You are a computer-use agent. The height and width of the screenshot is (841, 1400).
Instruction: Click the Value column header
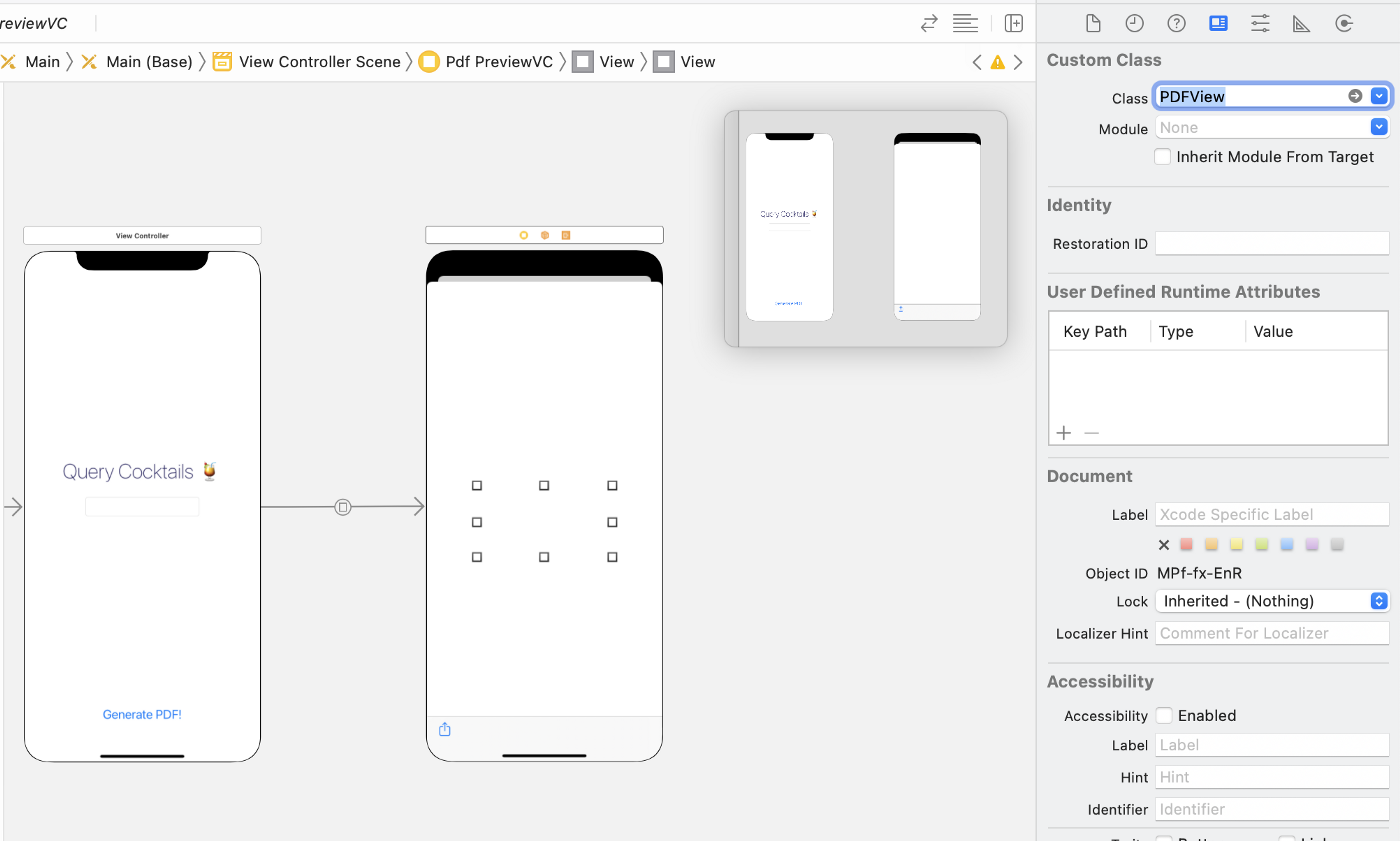pos(1273,331)
